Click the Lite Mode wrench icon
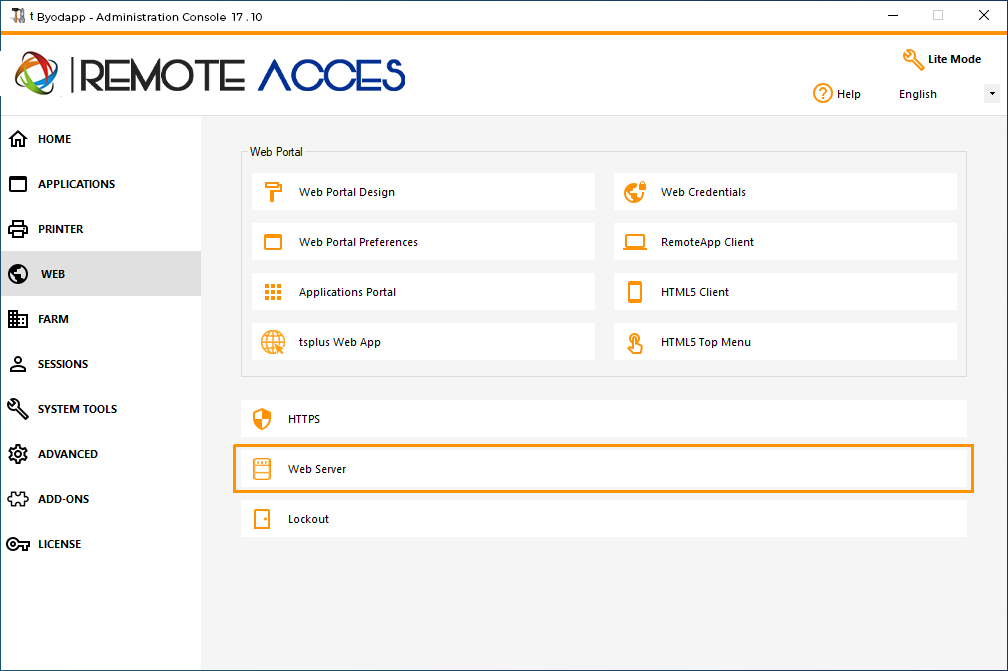Screen dimensions: 1008x671 click(x=914, y=60)
